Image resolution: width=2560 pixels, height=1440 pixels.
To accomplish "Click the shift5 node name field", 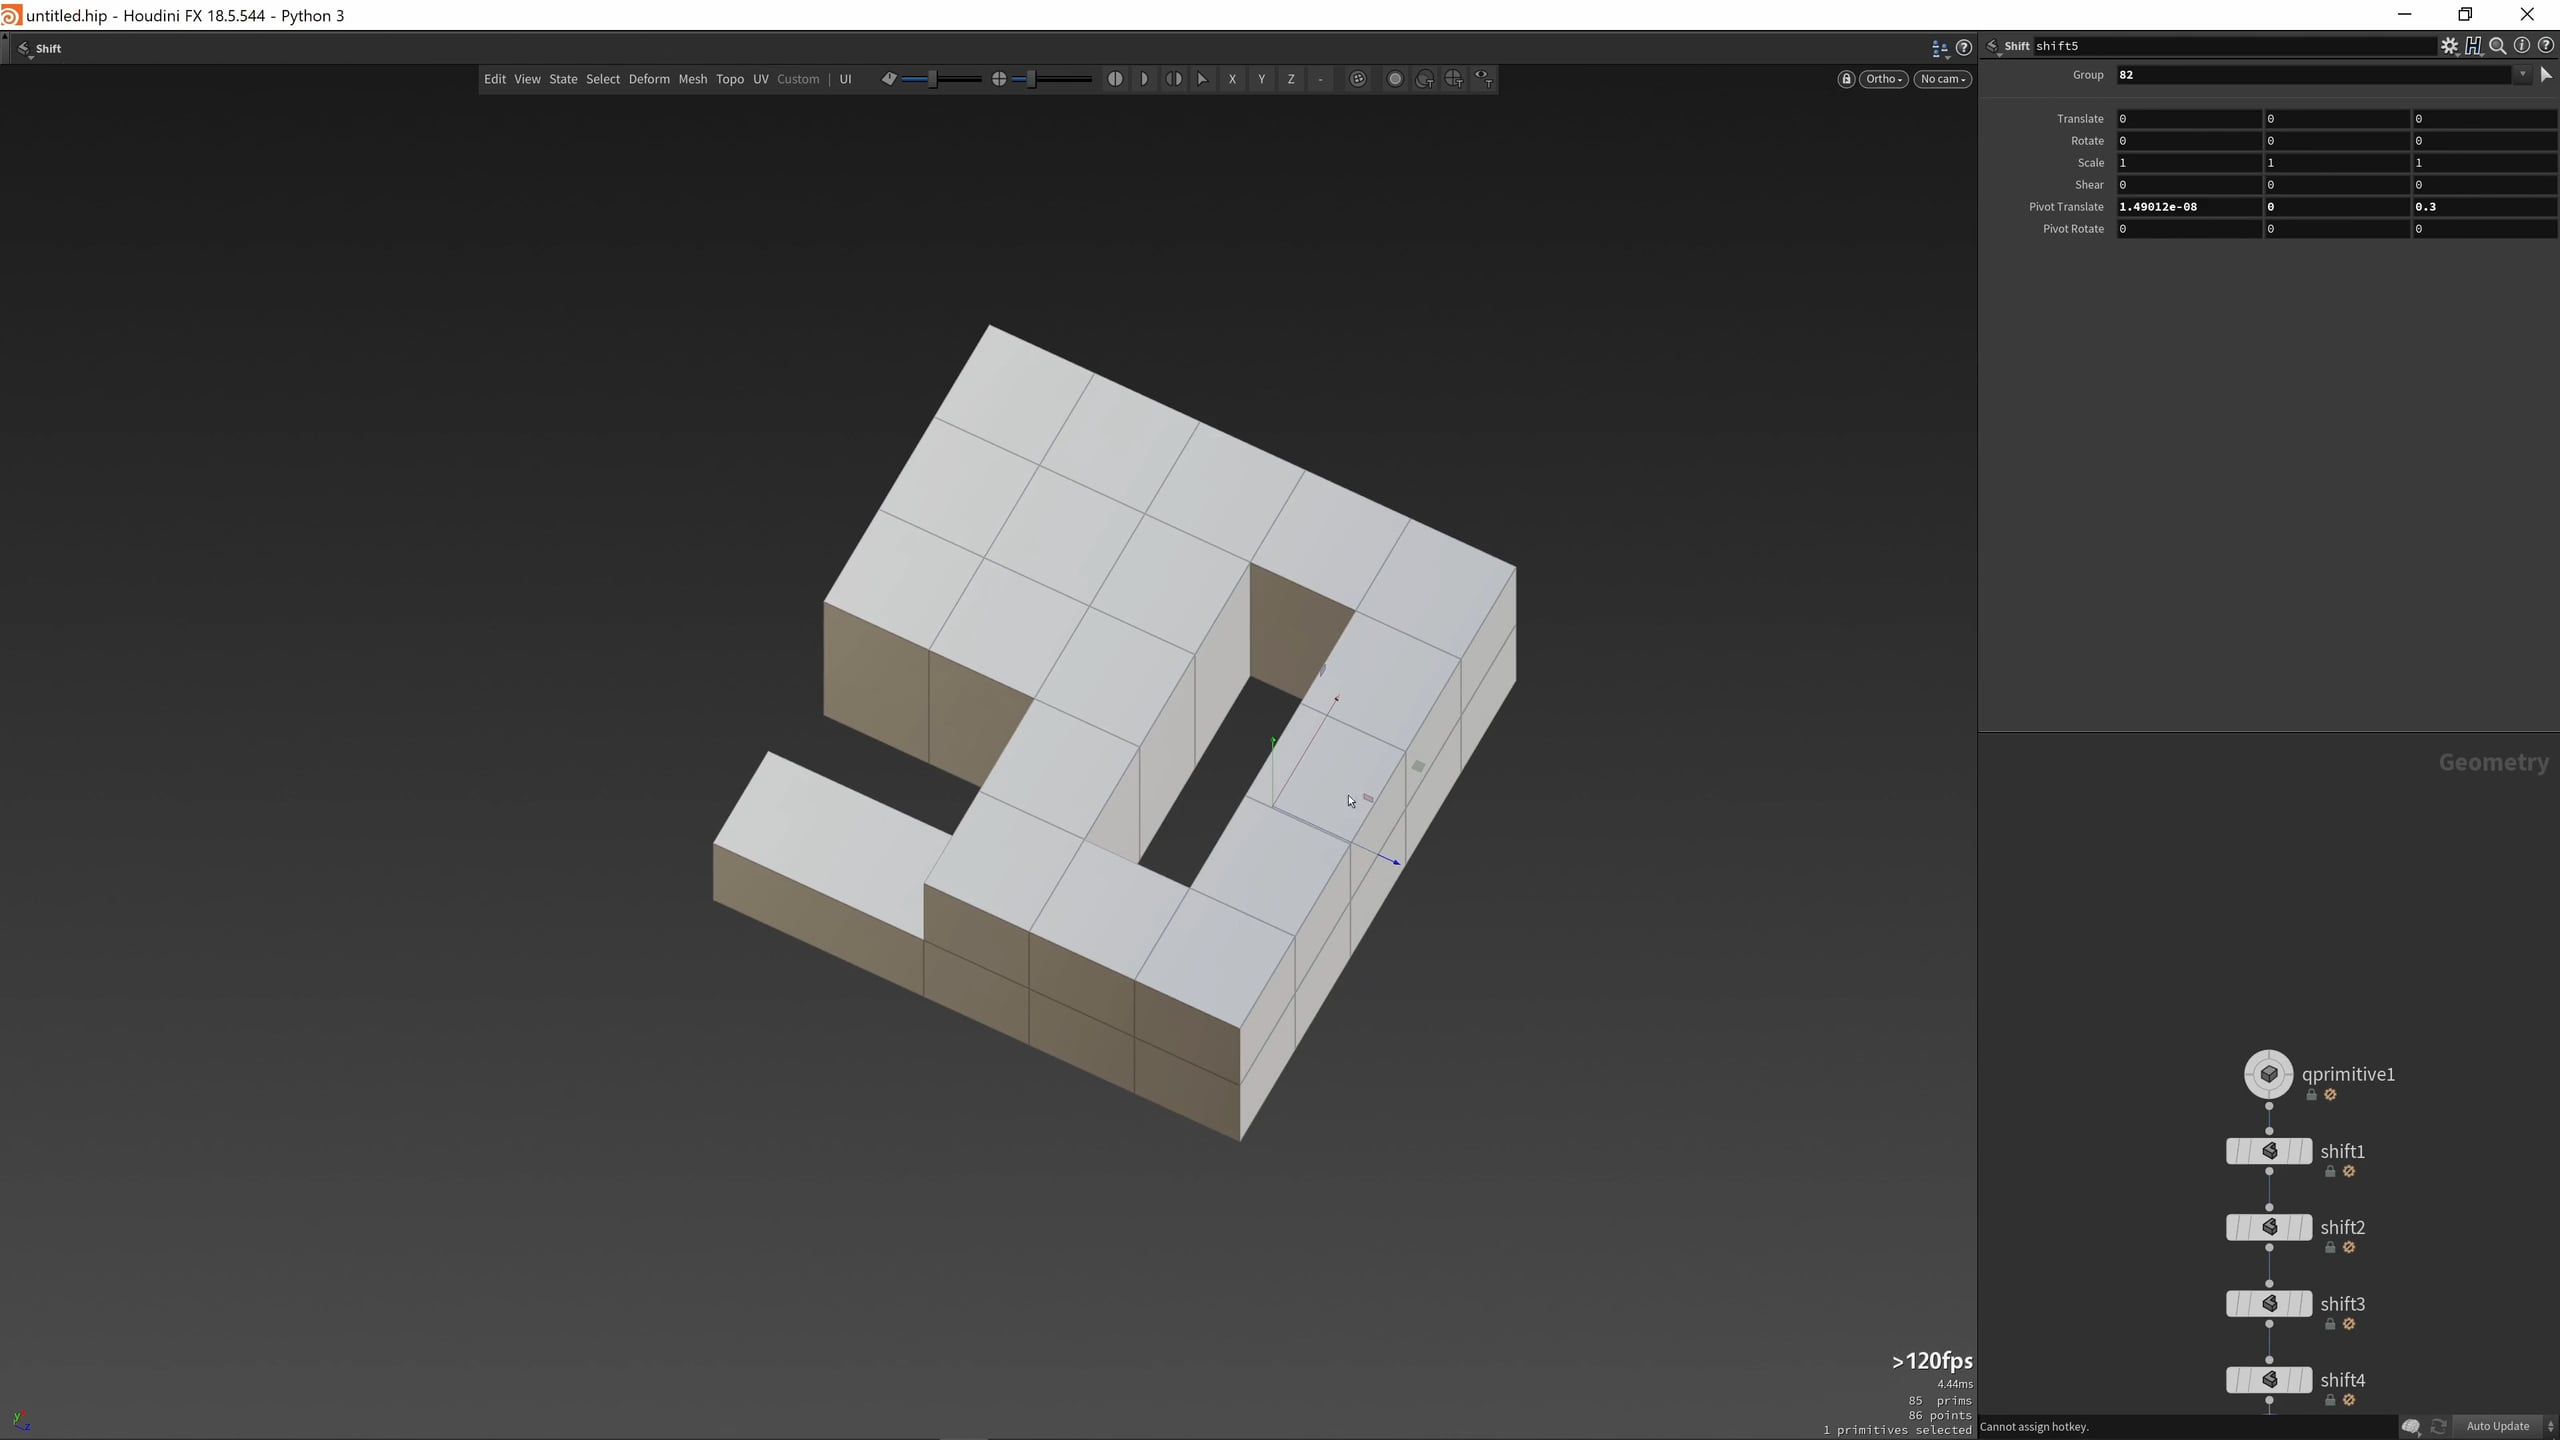I will [x=2235, y=46].
